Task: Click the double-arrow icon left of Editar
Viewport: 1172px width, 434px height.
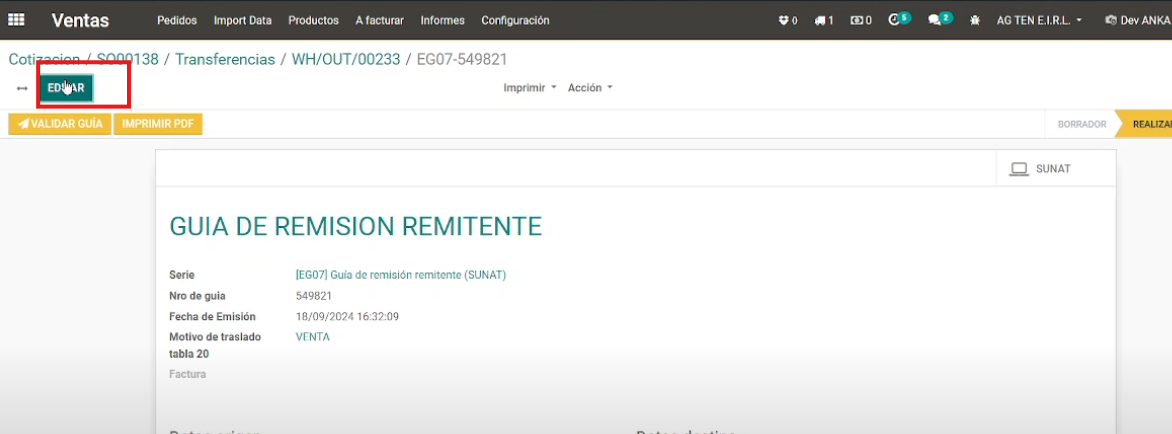Action: point(22,88)
